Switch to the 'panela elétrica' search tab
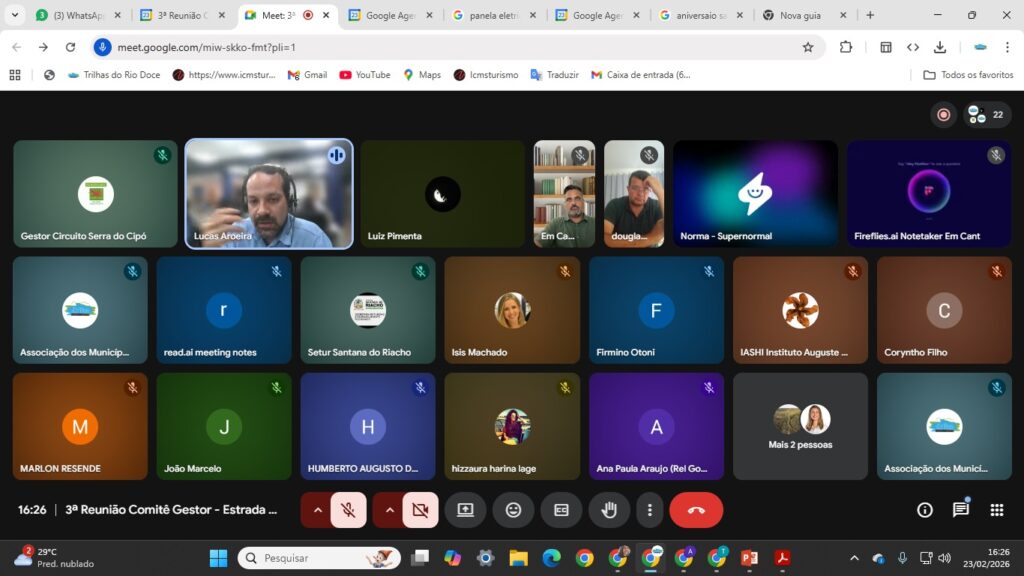This screenshot has height=576, width=1024. tap(494, 15)
